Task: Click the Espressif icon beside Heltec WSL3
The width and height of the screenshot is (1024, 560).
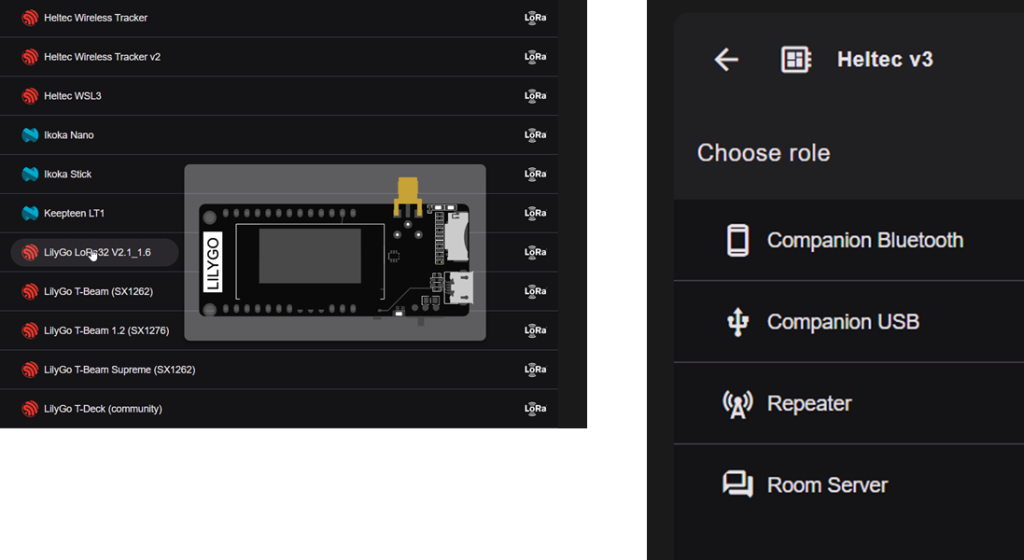Action: [30, 96]
